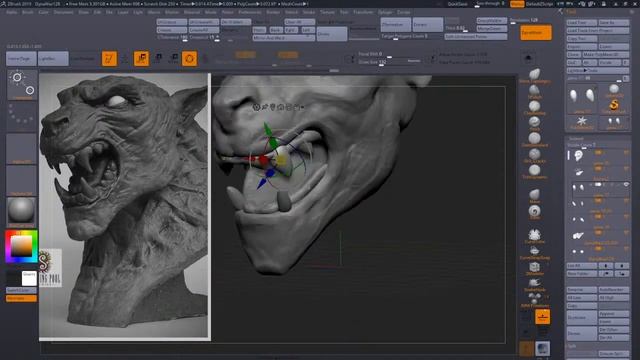The width and height of the screenshot is (640, 360).
Task: Open the stroke type dots picker
Action: 22,116
